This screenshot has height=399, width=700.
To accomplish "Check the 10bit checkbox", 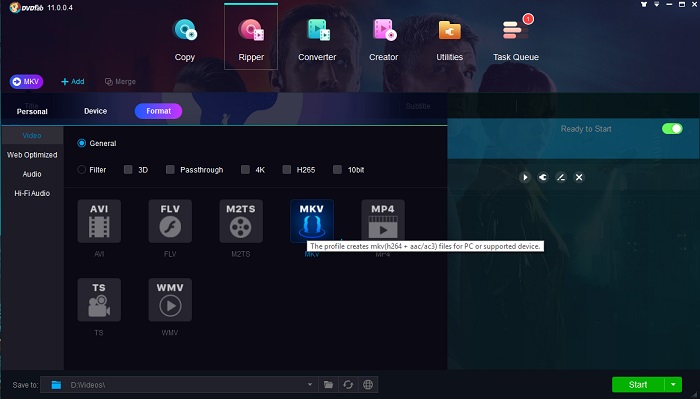I will tap(338, 170).
